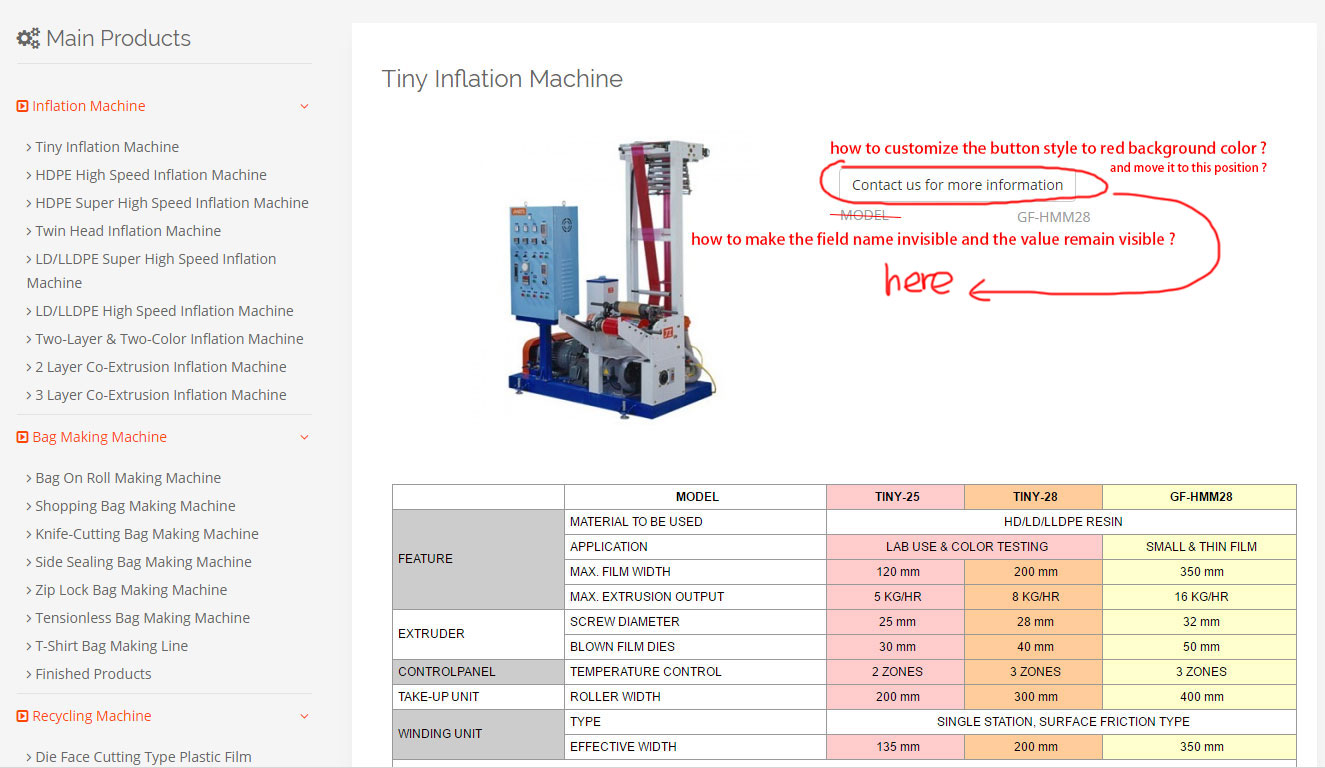This screenshot has width=1325, height=768.
Task: Click the GF-HMM28 table header cell
Action: (x=1200, y=497)
